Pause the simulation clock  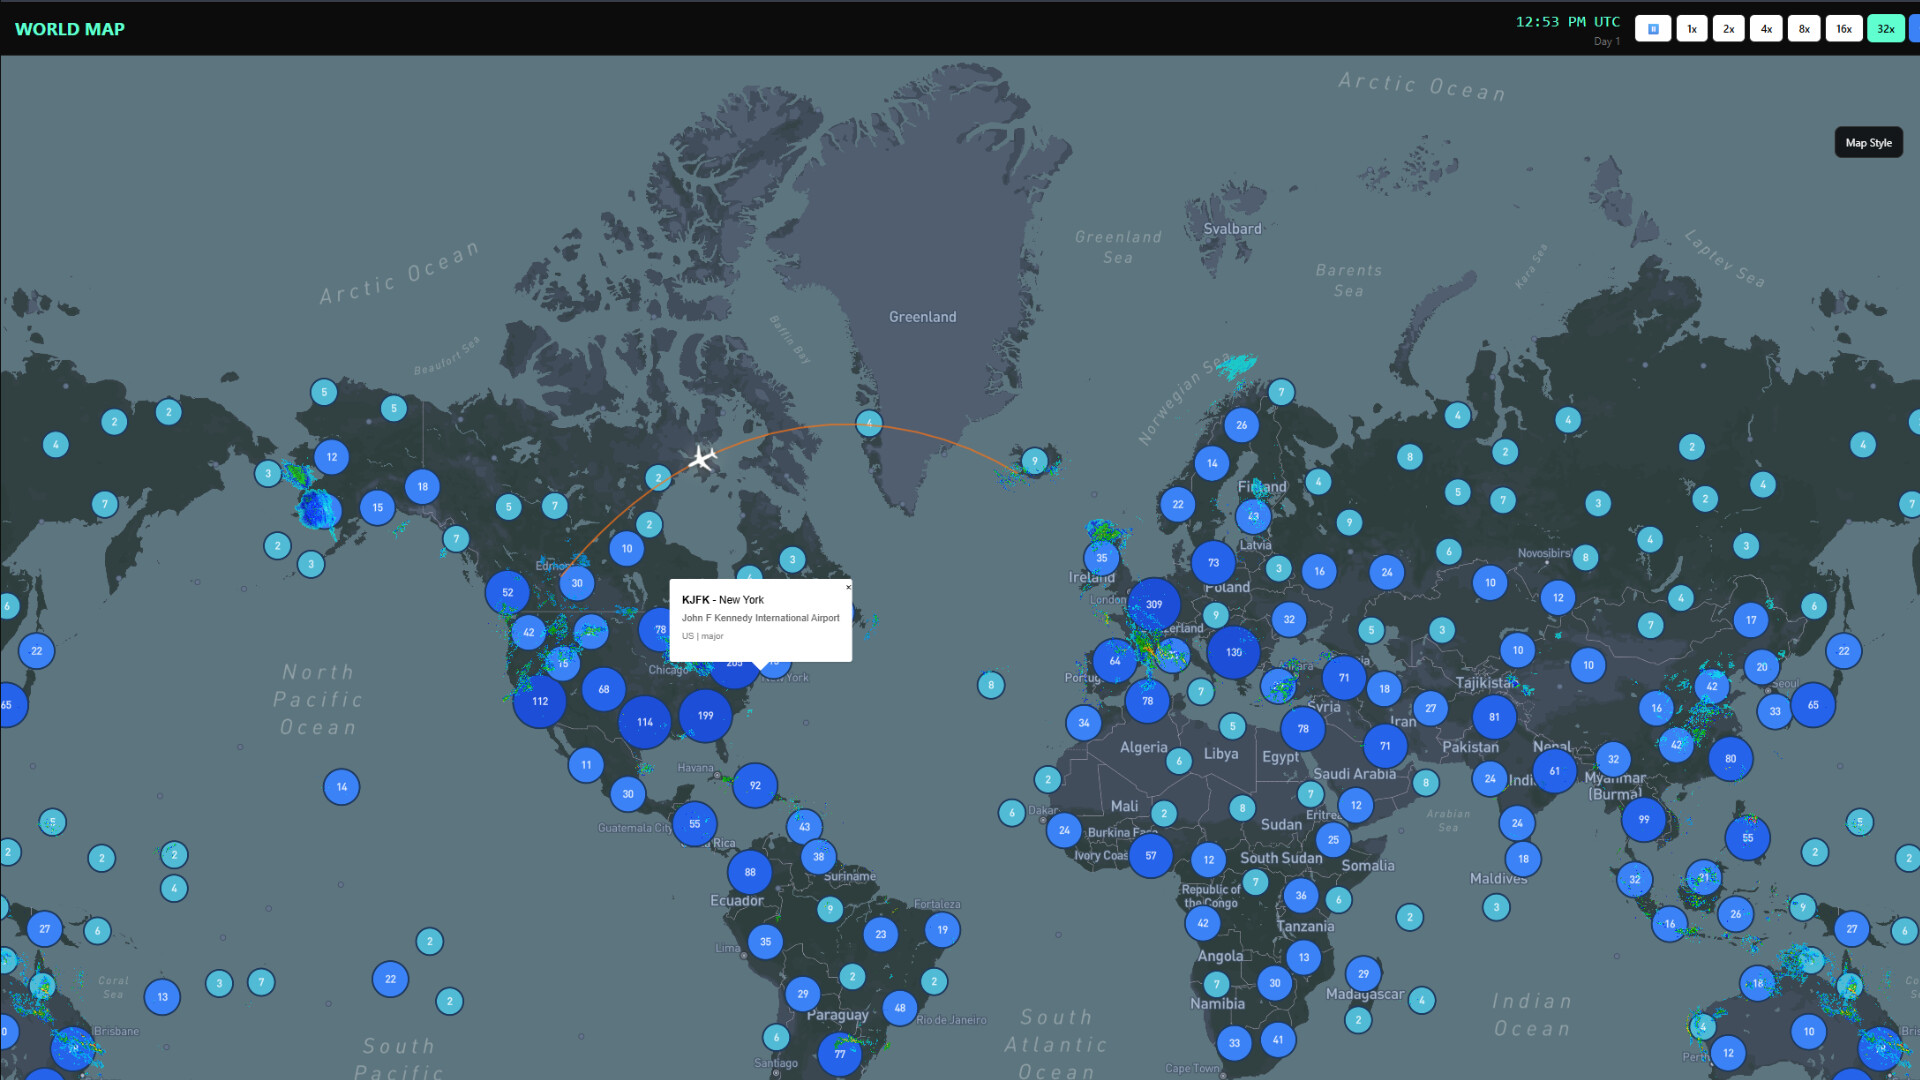tap(1653, 29)
